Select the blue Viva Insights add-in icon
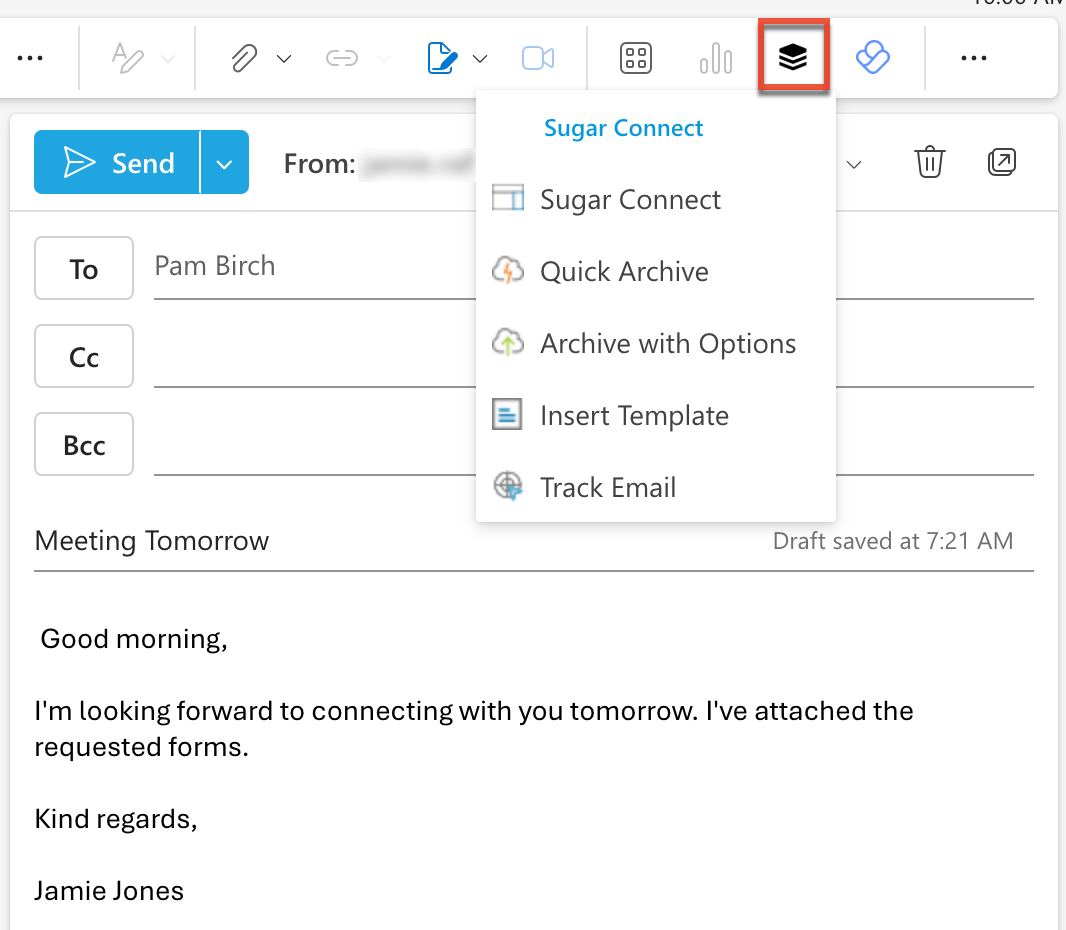The height and width of the screenshot is (930, 1066). (872, 58)
